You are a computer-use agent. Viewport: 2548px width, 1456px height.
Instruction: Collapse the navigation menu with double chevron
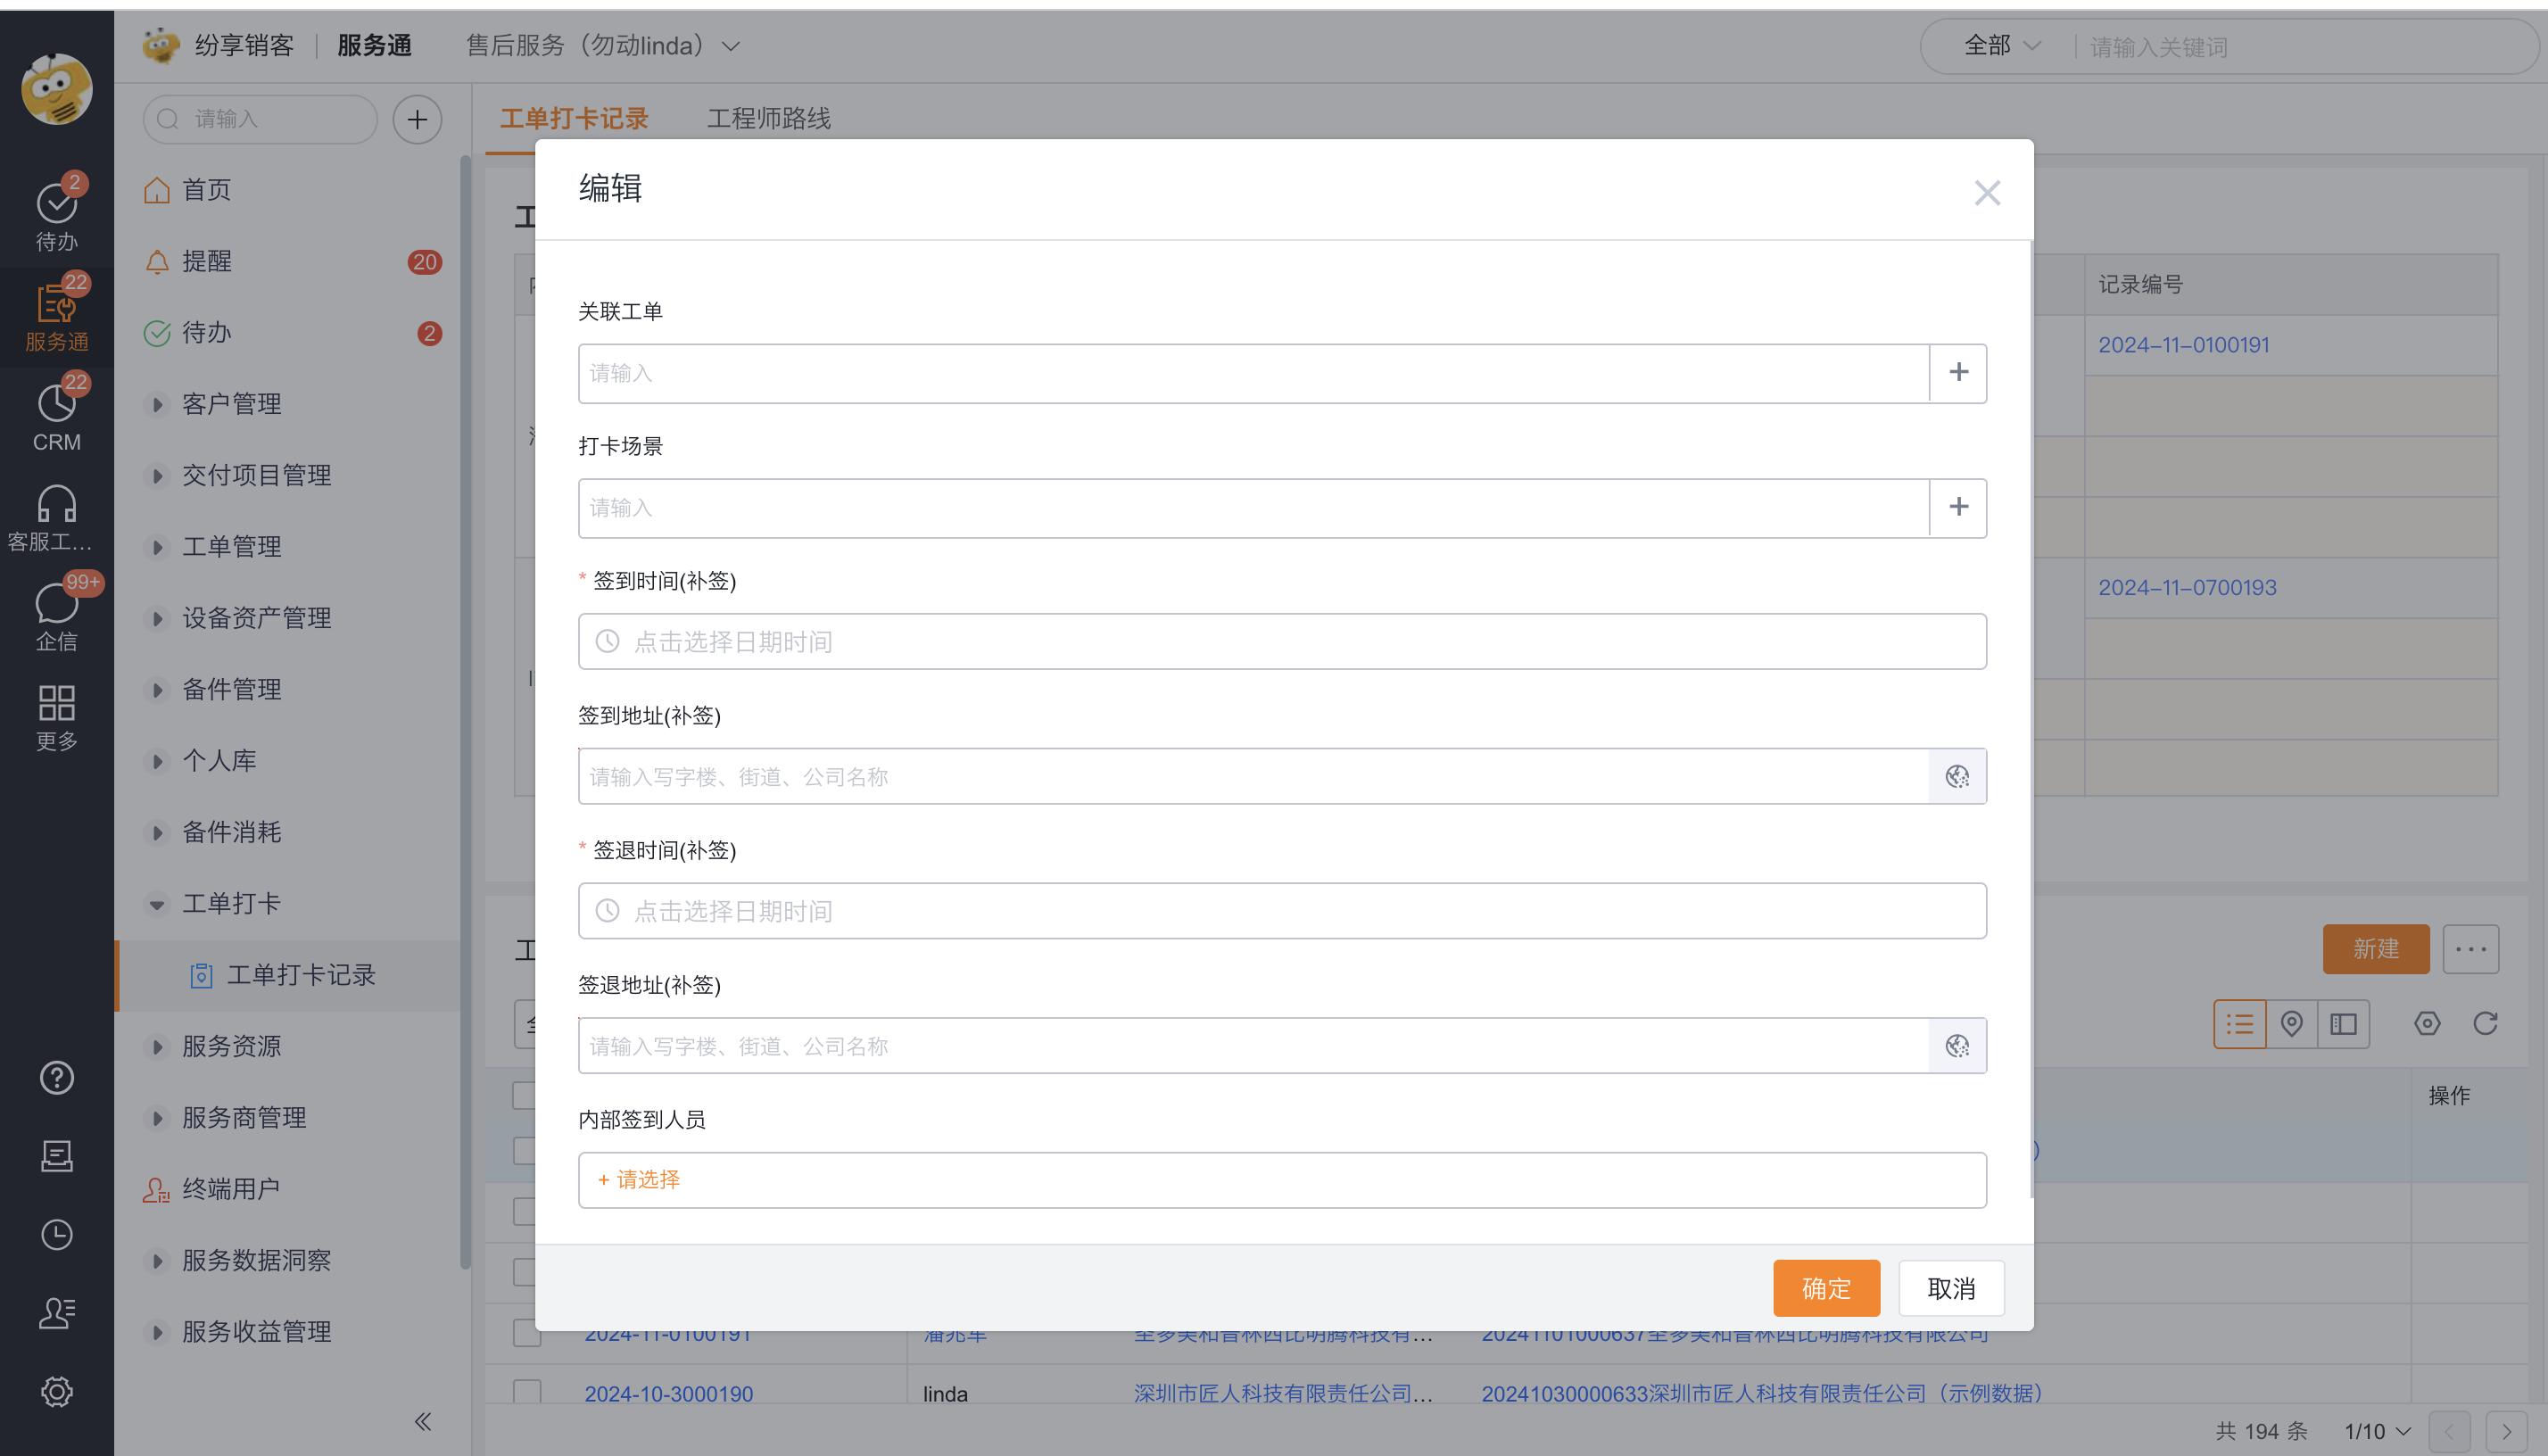pyautogui.click(x=423, y=1422)
